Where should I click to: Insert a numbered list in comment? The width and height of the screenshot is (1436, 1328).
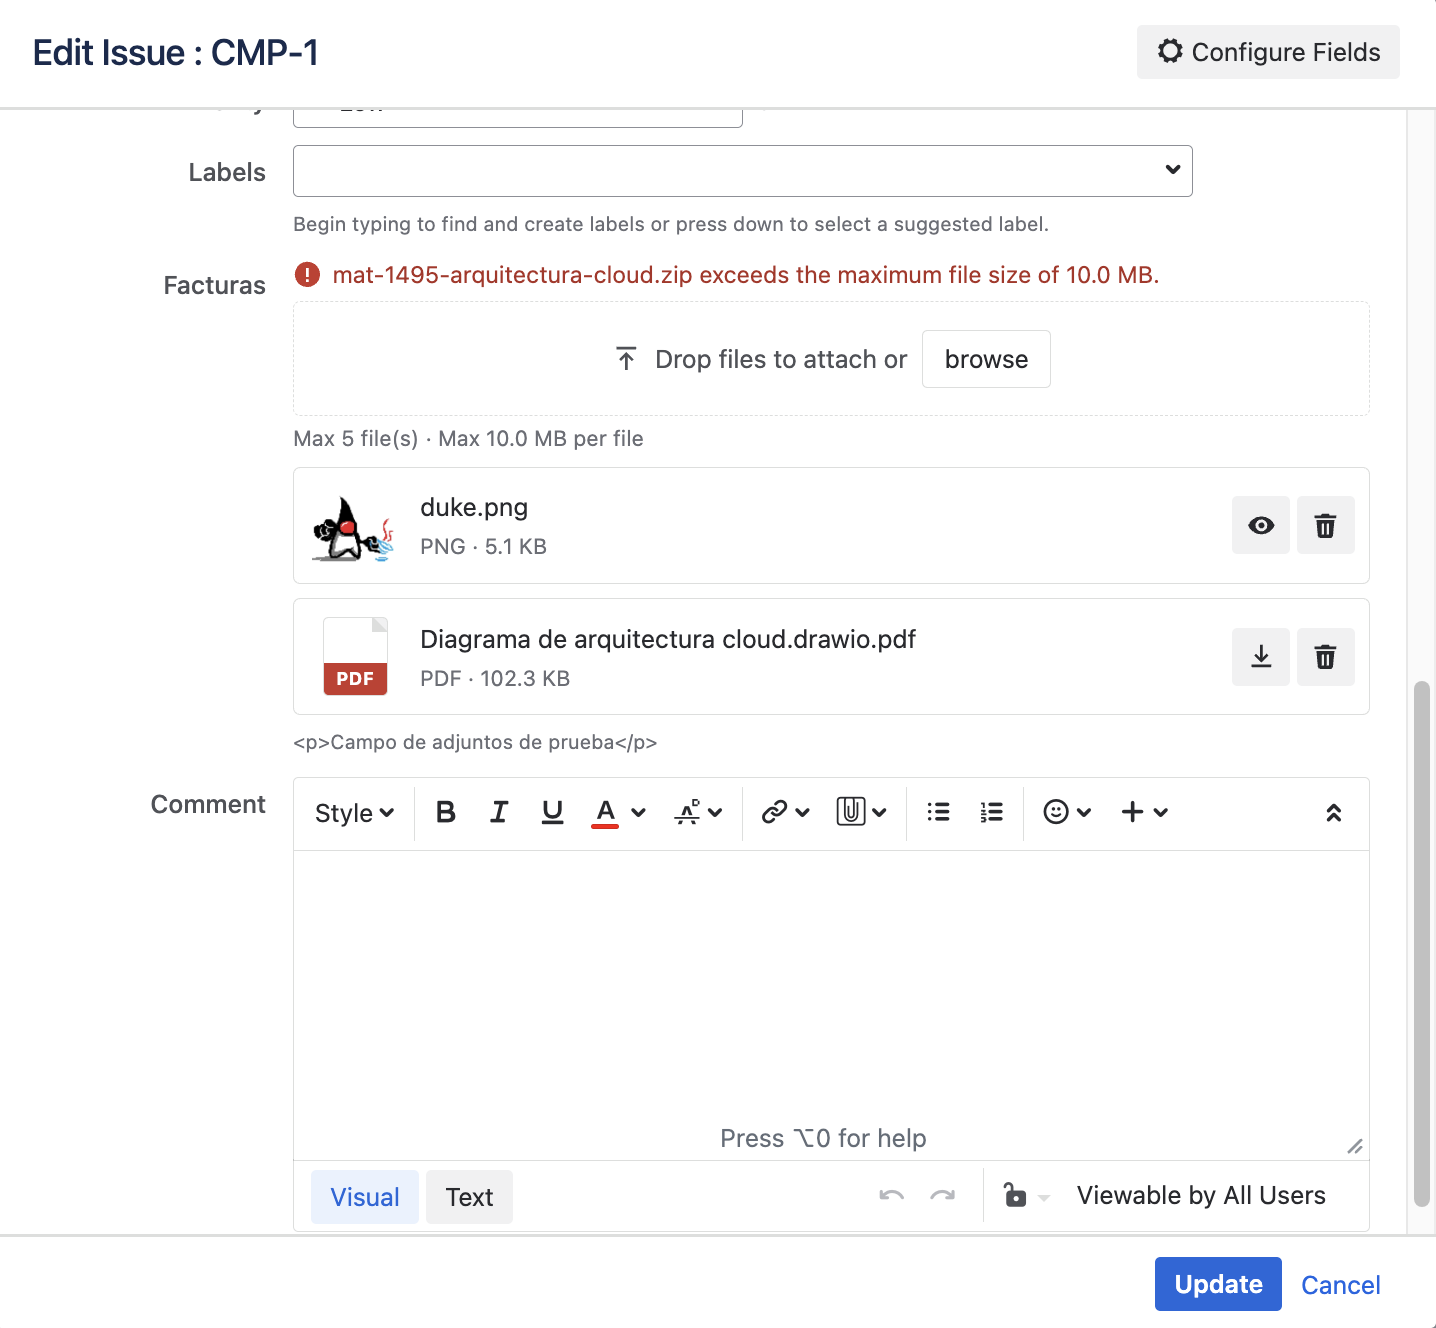coord(991,812)
